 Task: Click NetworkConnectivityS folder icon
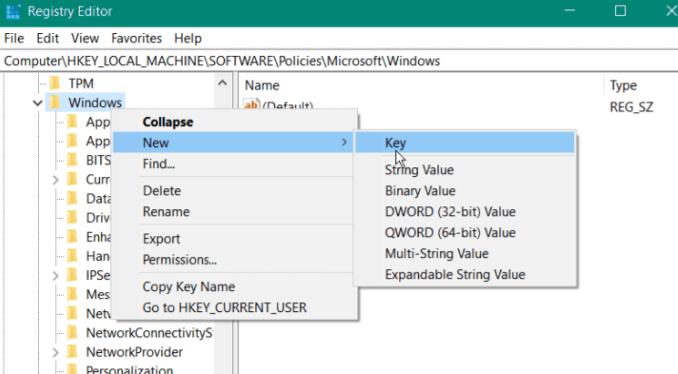tap(72, 332)
